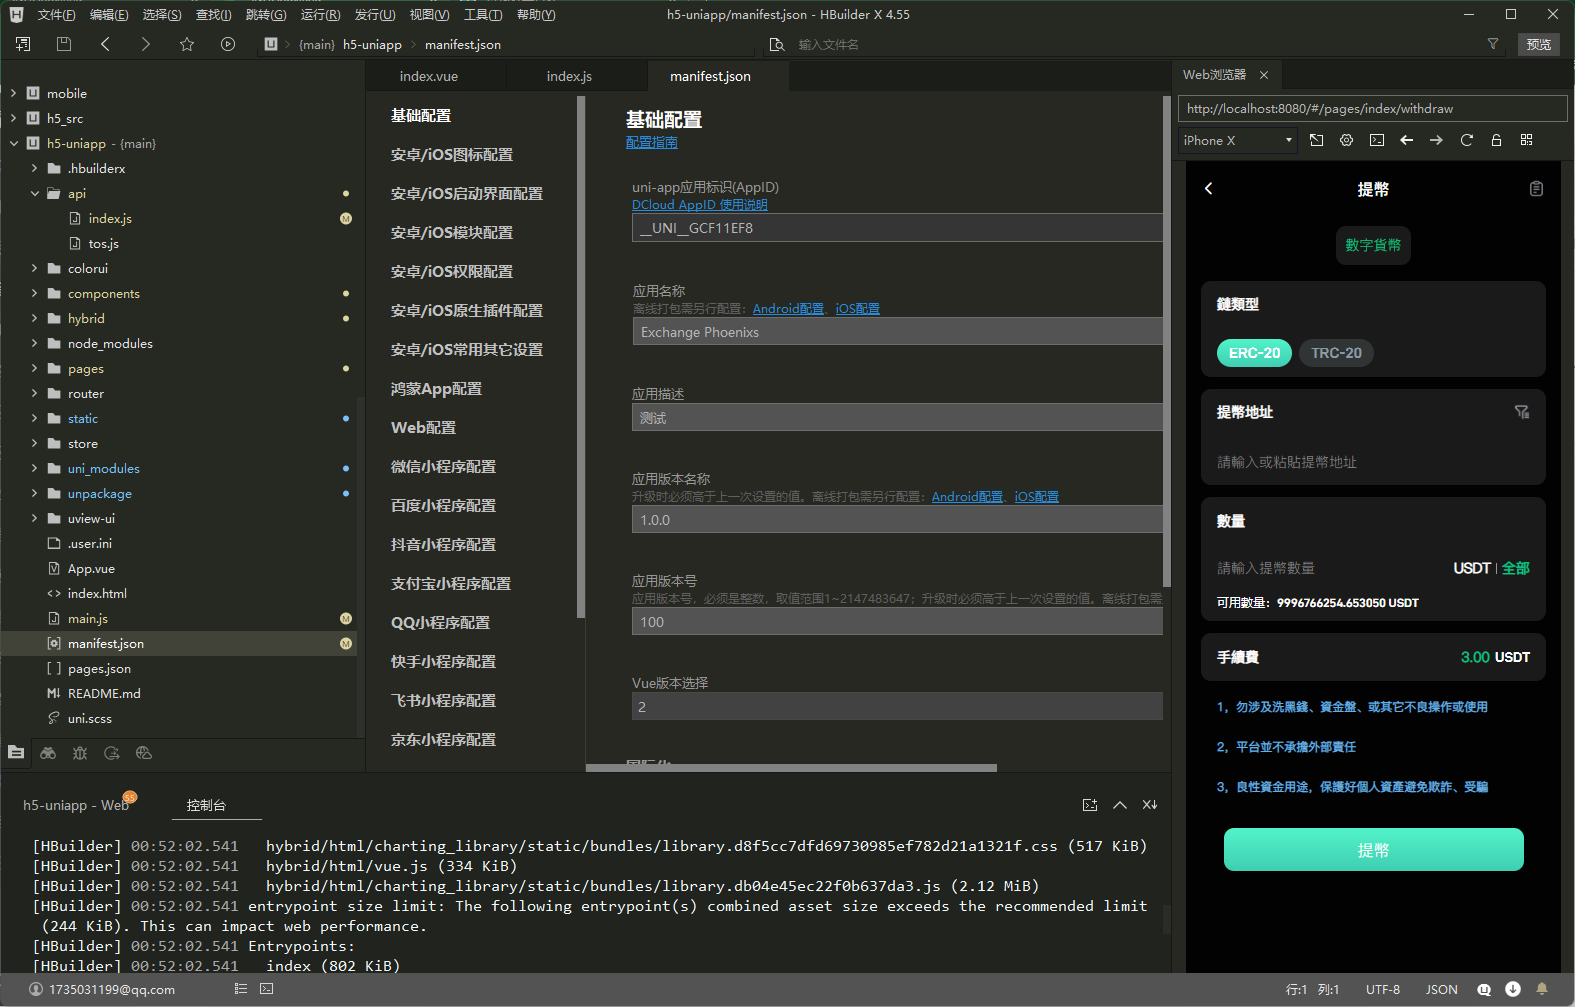Click the 预览 preview button

[x=1538, y=44]
